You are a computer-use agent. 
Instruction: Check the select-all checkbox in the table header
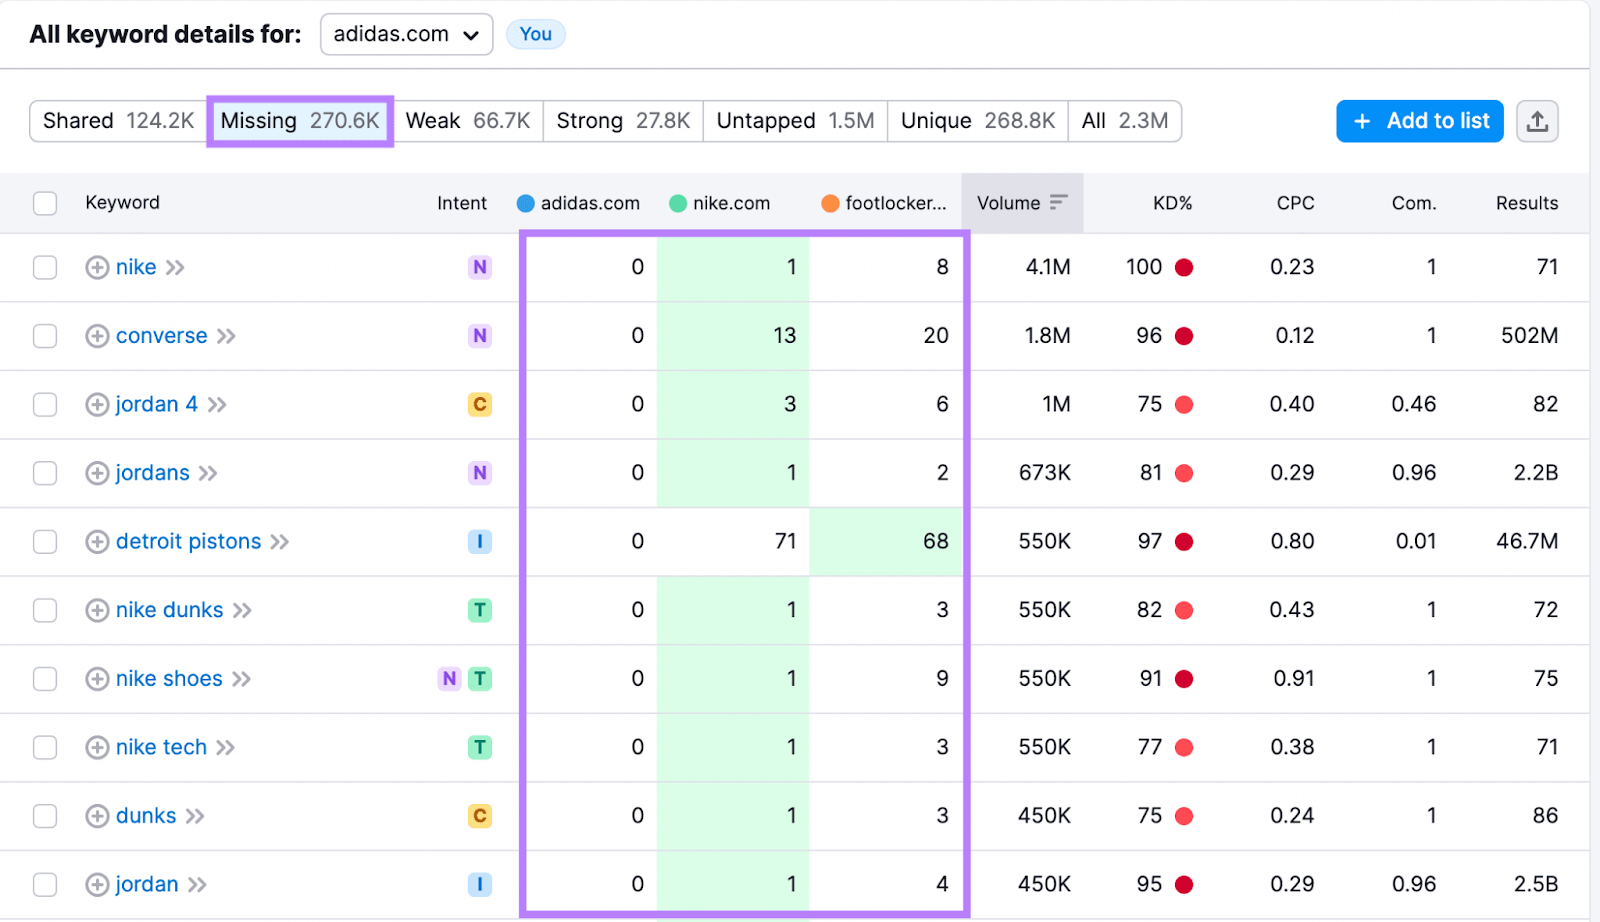point(44,202)
